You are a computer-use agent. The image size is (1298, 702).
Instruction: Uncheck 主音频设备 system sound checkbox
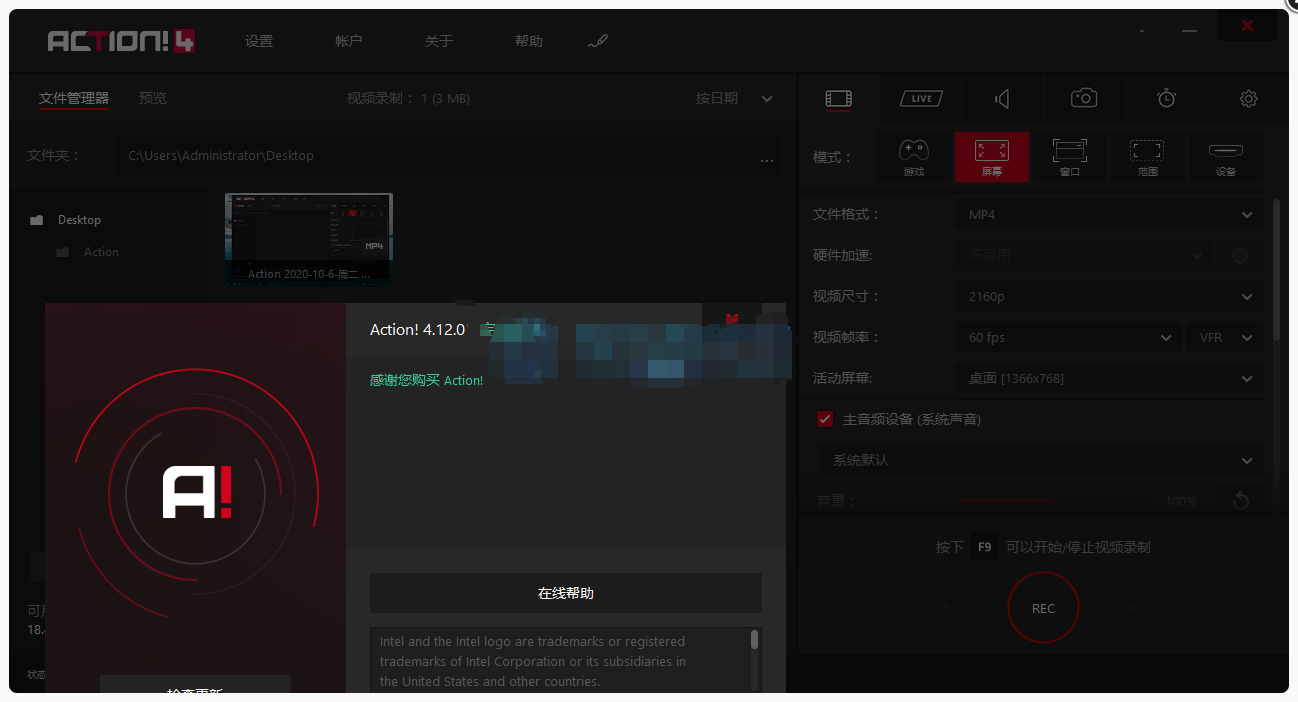pos(824,419)
